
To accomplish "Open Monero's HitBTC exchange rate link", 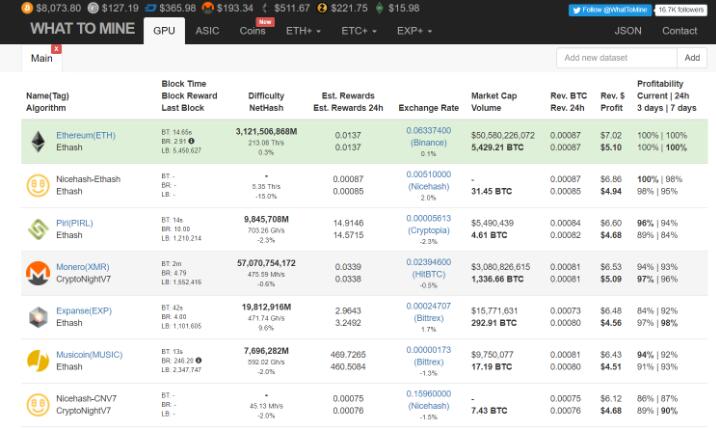I will 428,268.
